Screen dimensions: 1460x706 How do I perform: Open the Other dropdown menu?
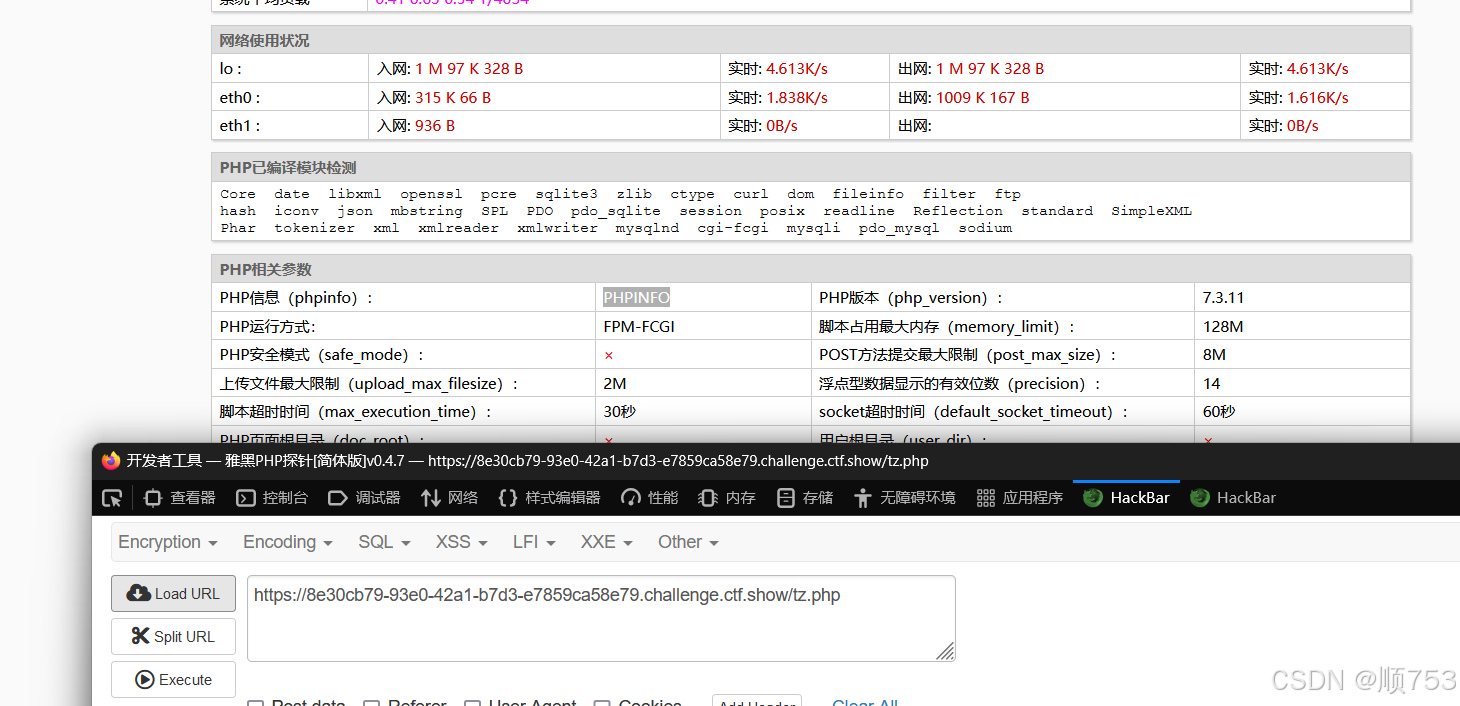tap(689, 542)
